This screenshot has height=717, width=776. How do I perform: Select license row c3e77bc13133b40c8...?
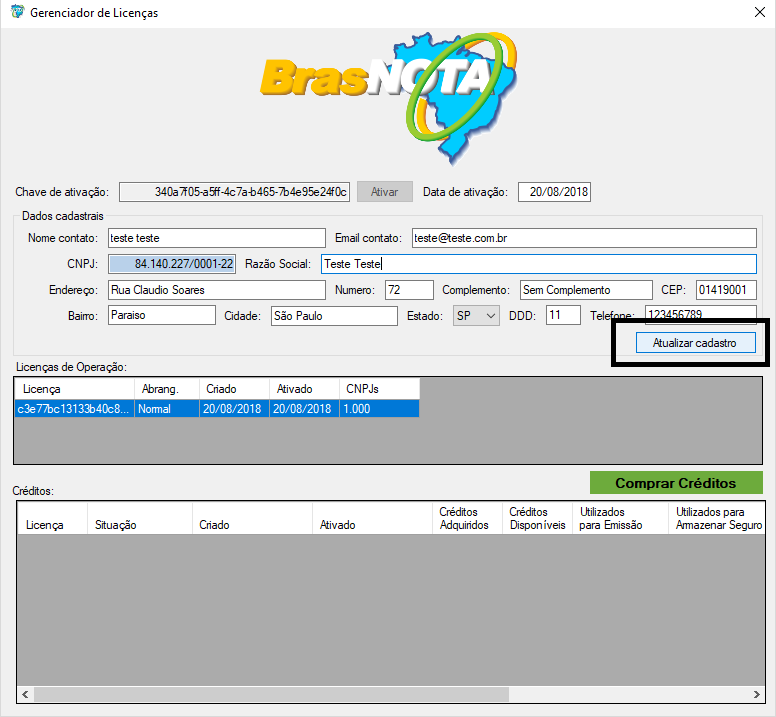click(217, 409)
